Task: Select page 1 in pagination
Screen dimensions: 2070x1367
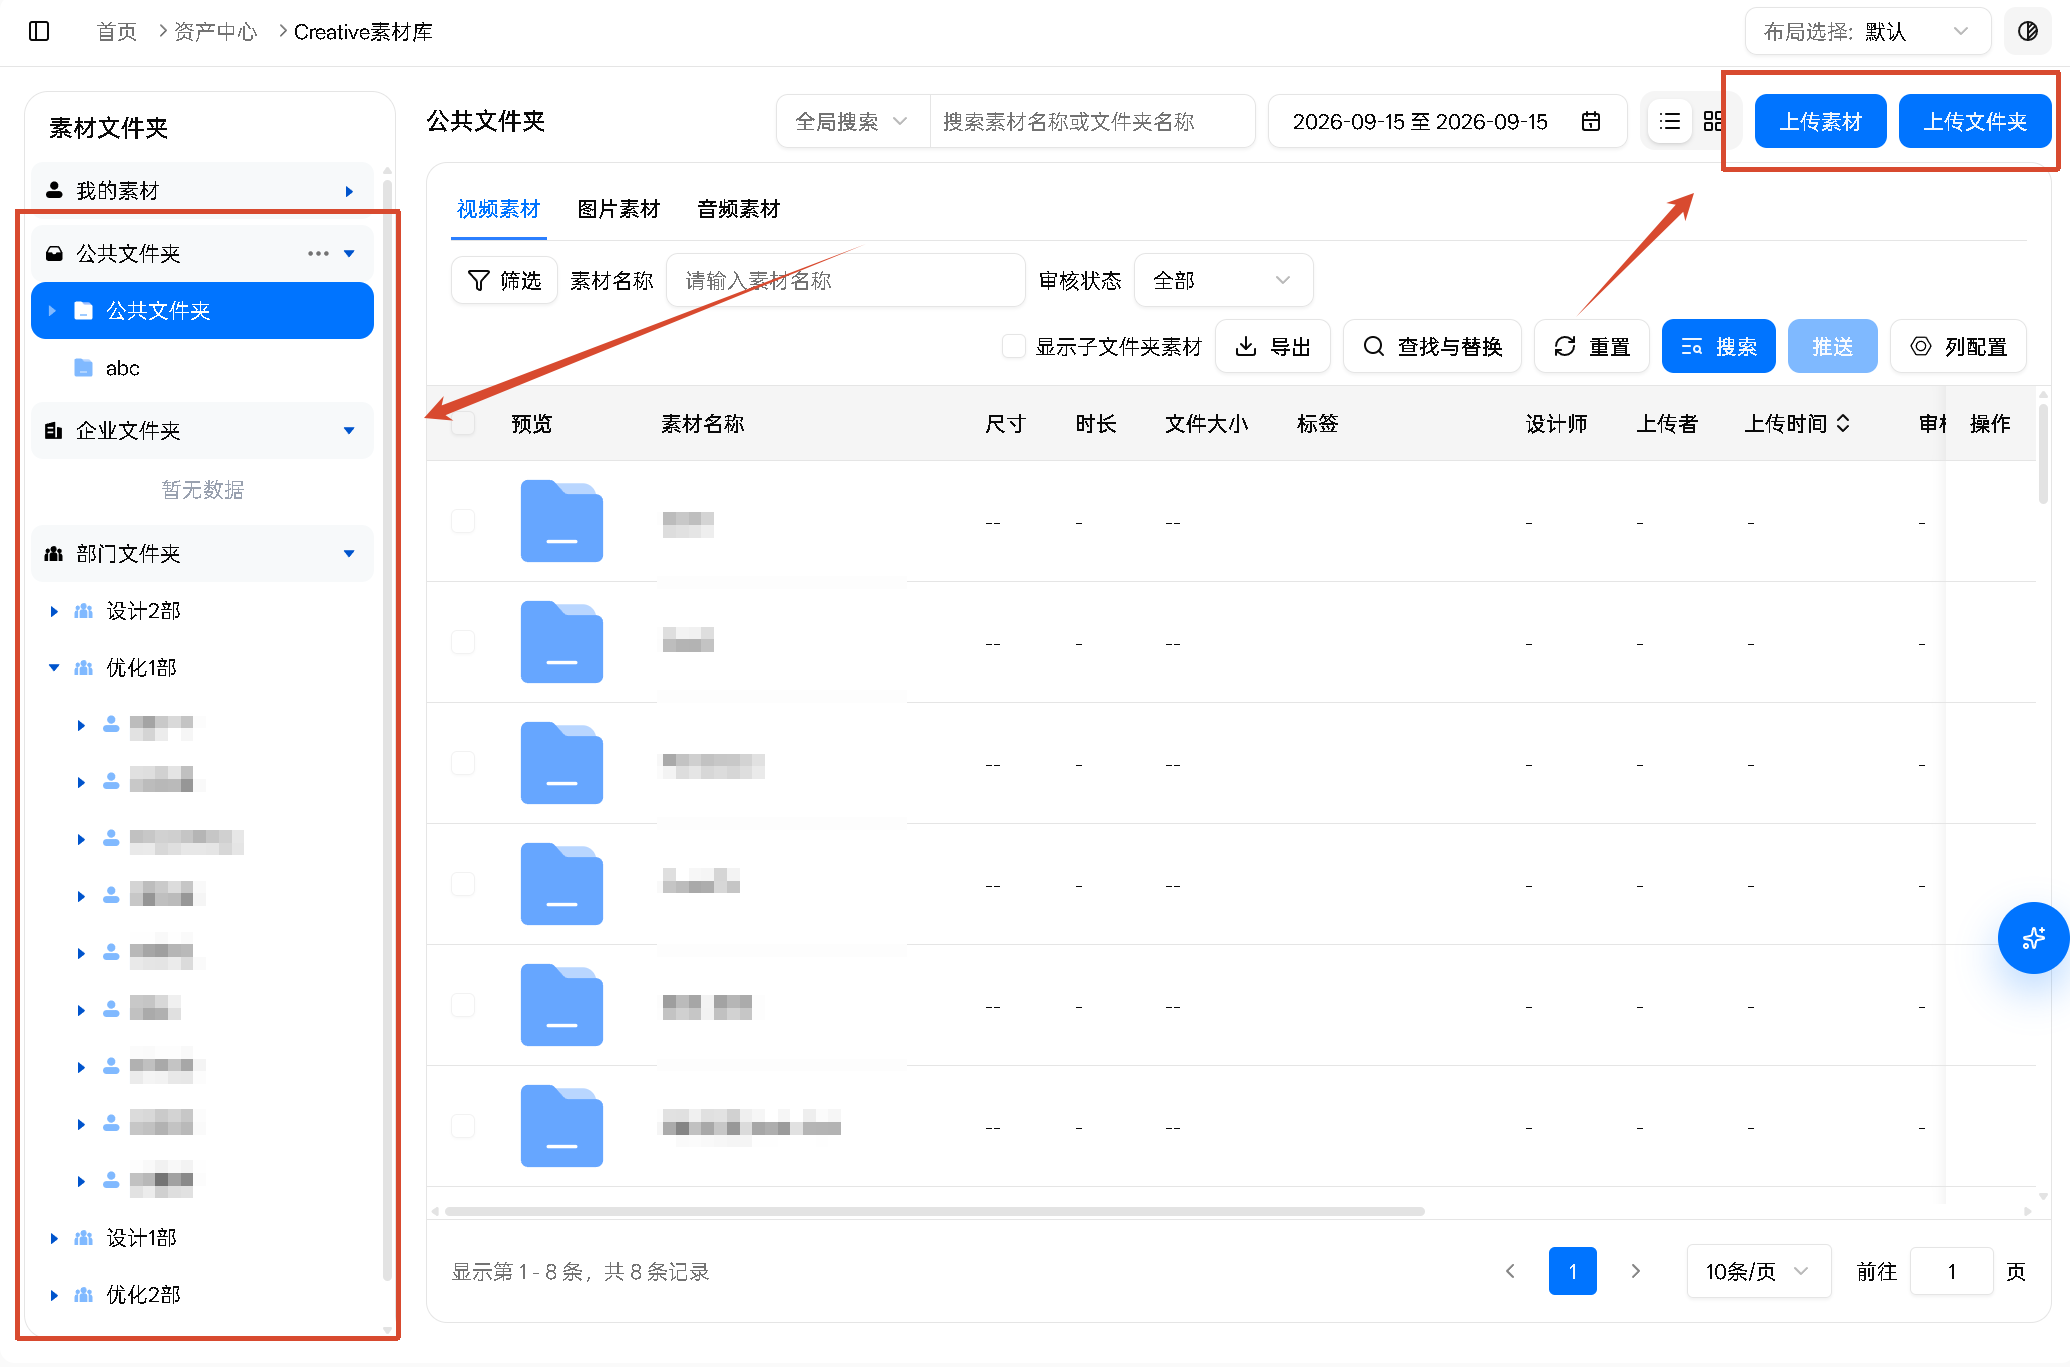Action: (x=1572, y=1271)
